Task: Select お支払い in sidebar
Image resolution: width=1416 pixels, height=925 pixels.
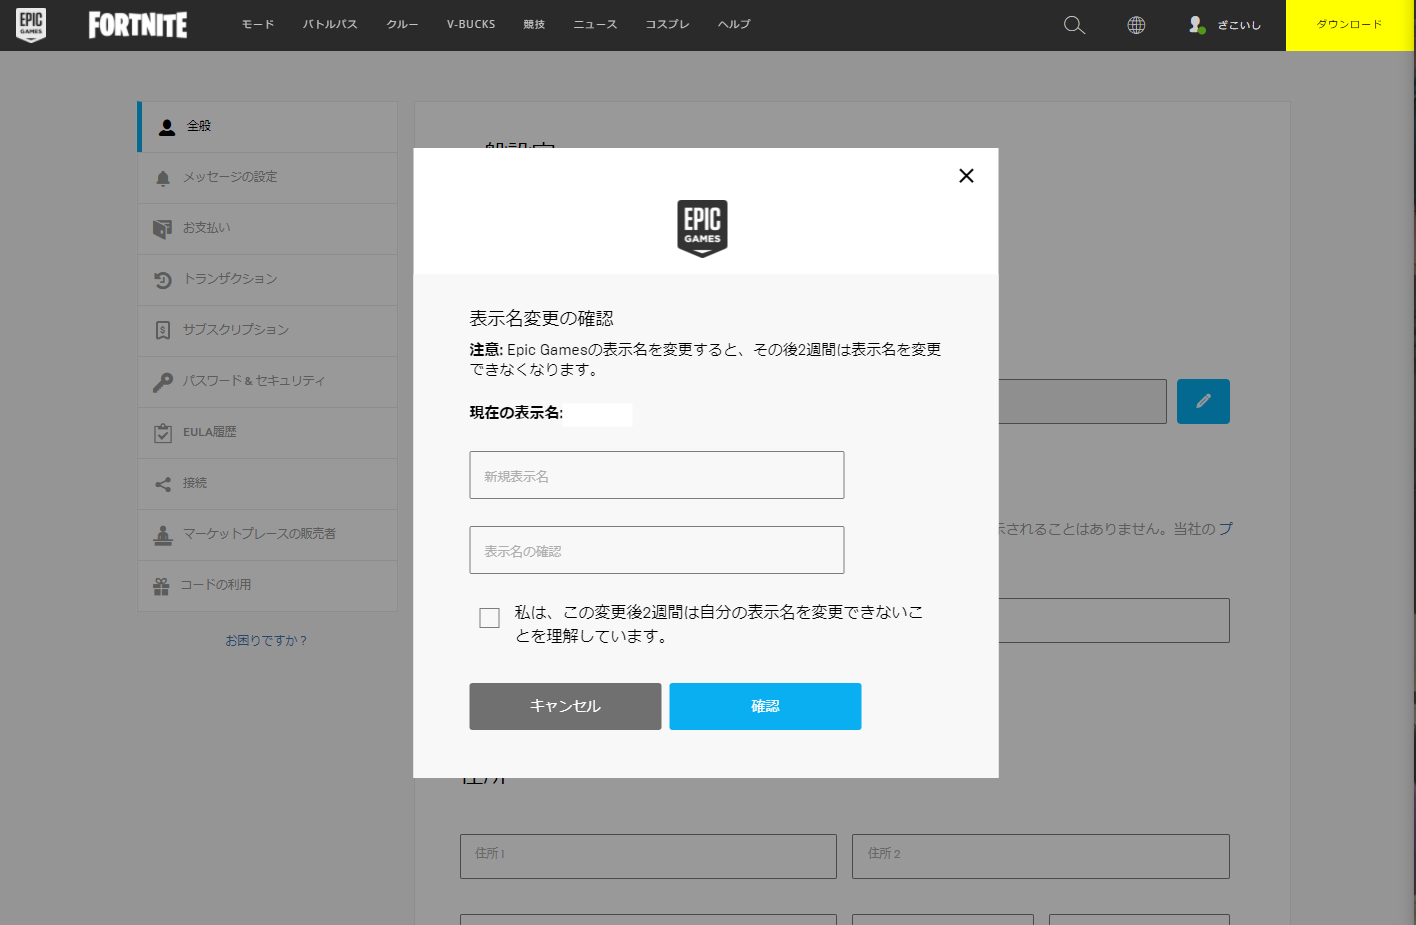Action: coord(268,229)
